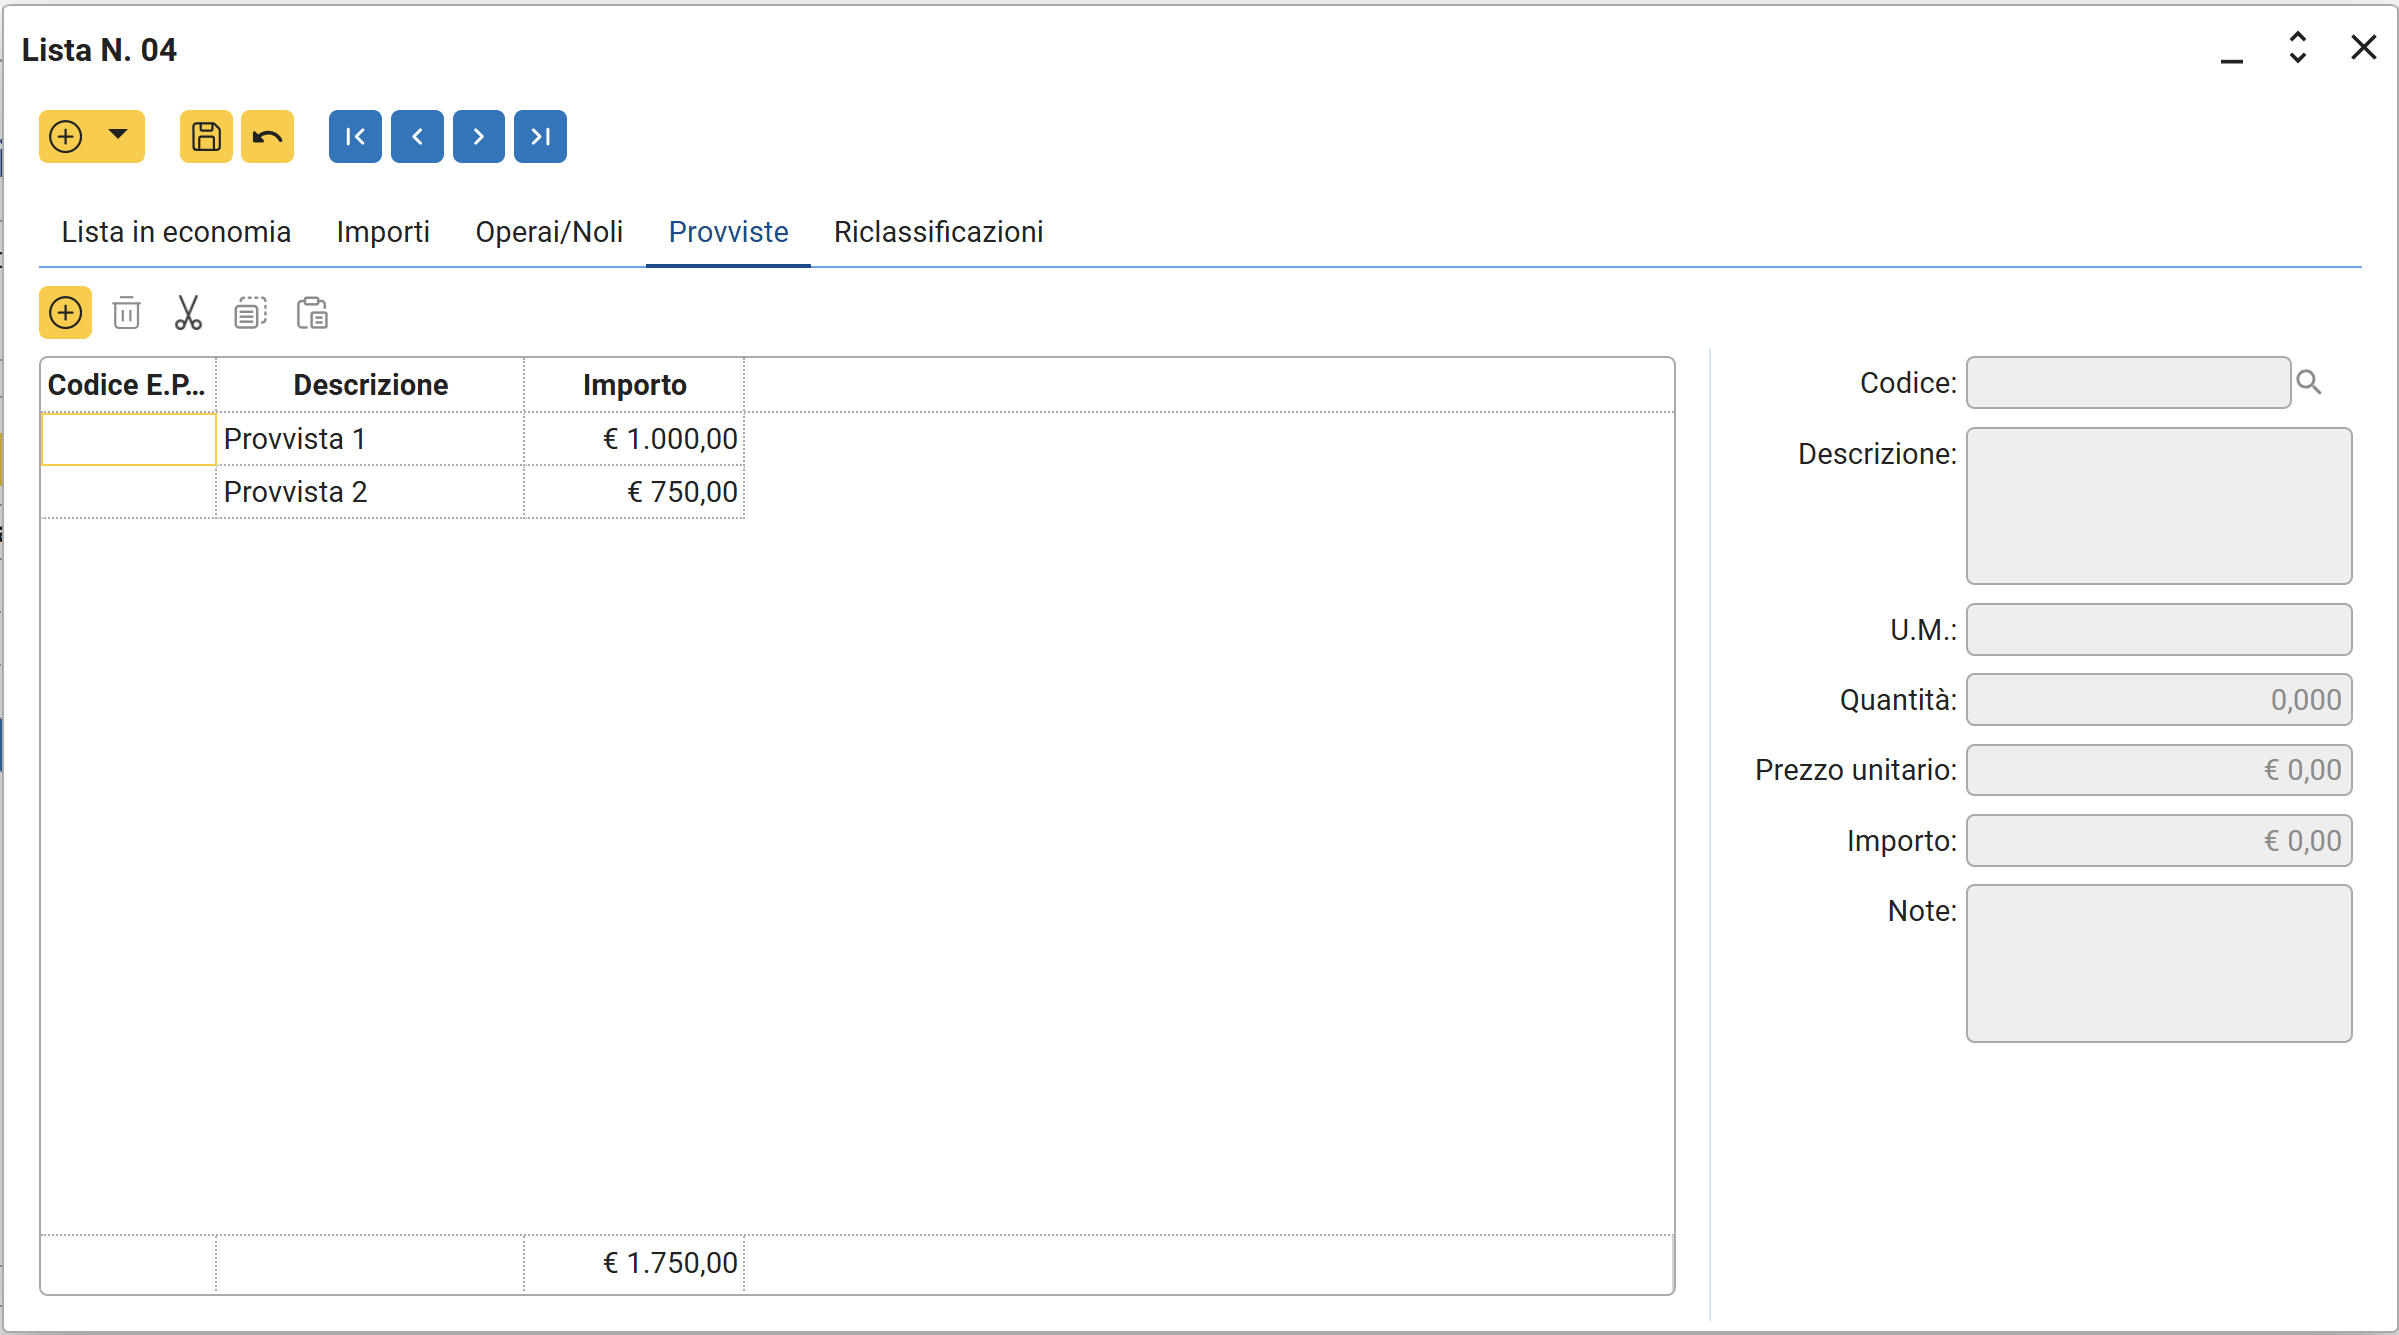Screen dimensions: 2399x1335
Task: Select the Riclassificazioni tab
Action: point(938,232)
